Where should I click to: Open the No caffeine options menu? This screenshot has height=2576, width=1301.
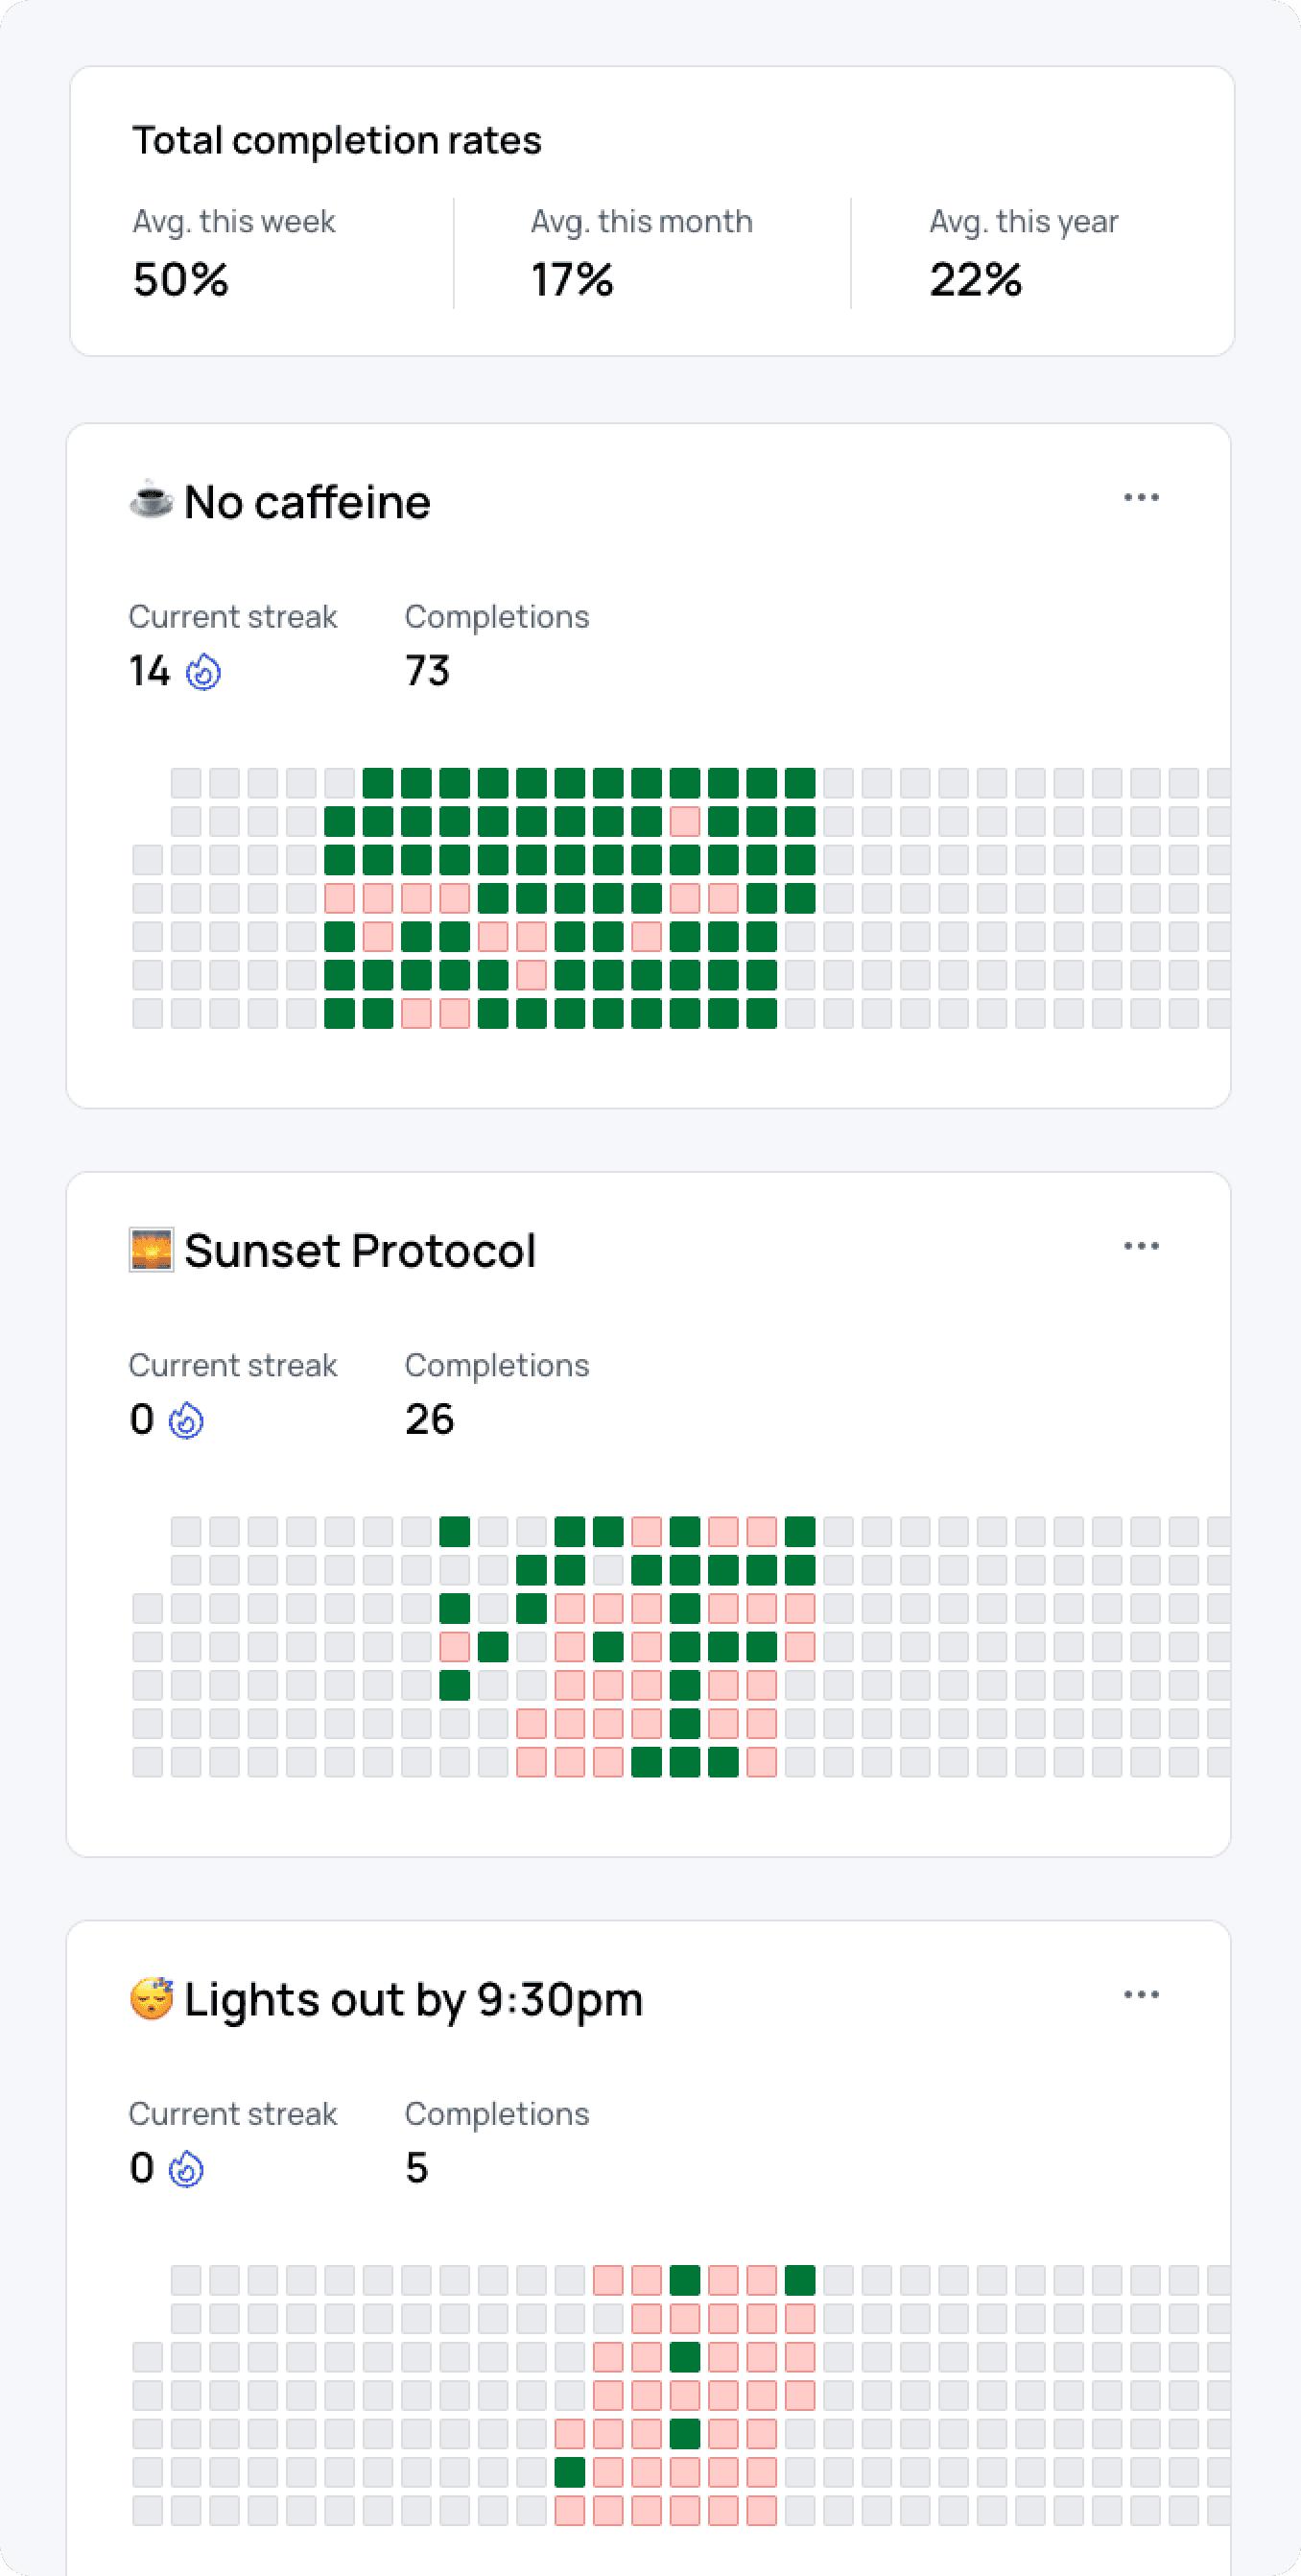[x=1141, y=497]
